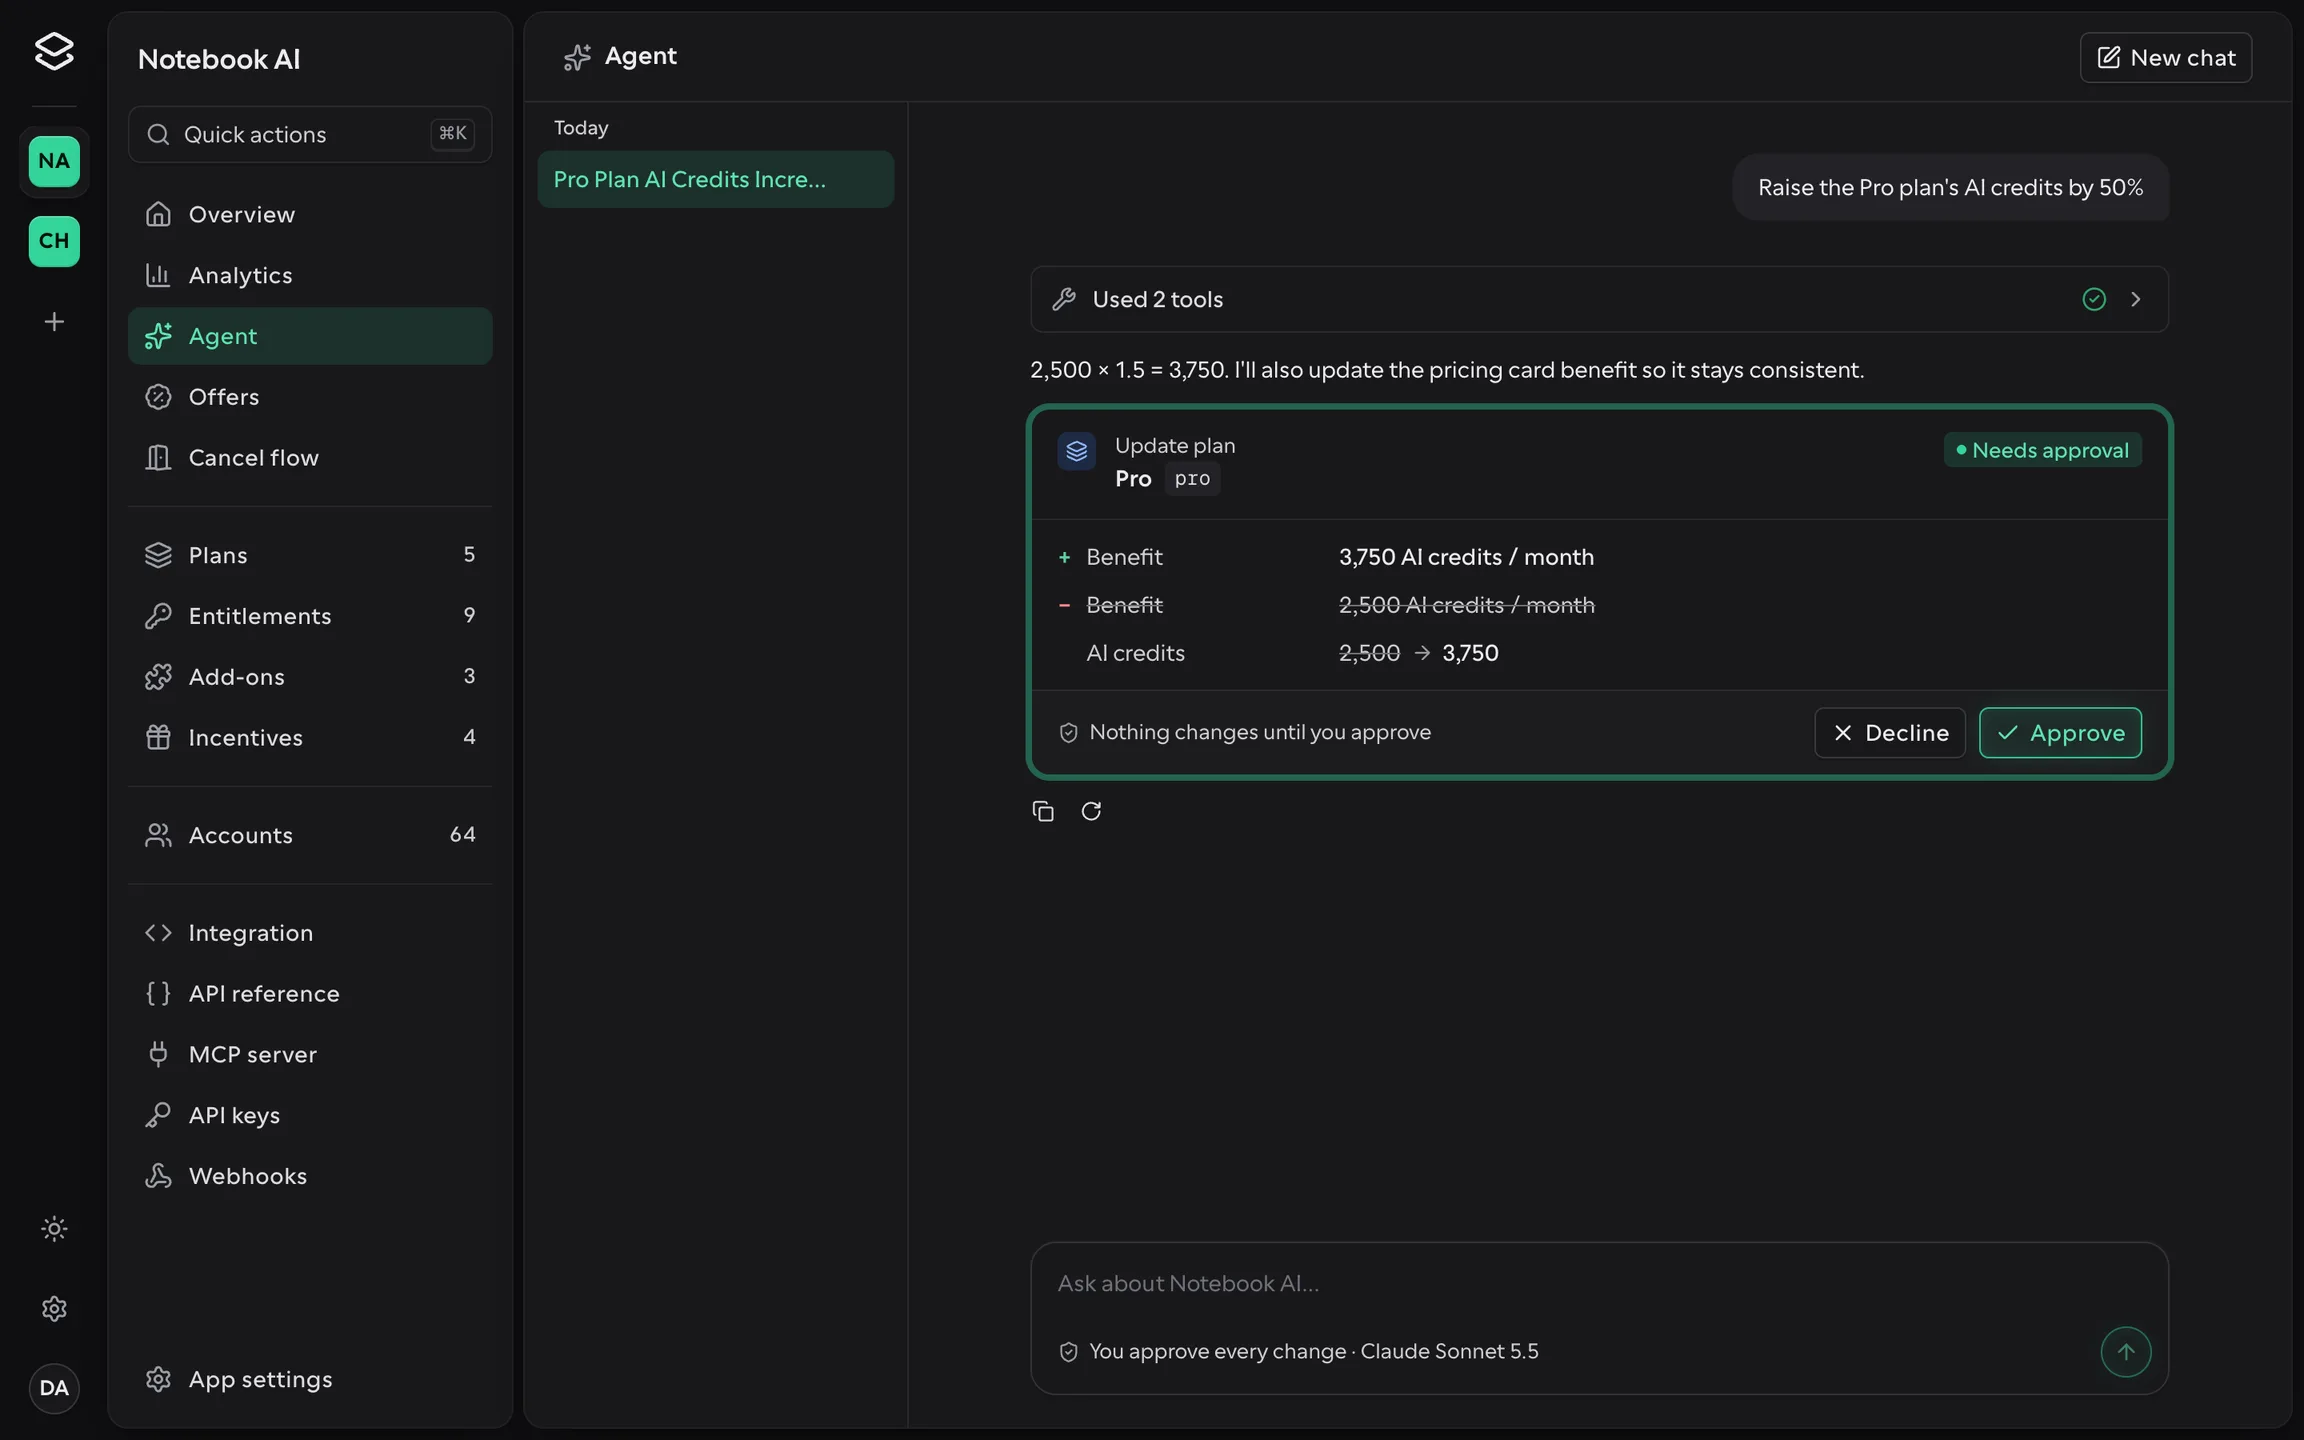This screenshot has width=2304, height=1440.
Task: Open Analytics in the sidebar
Action: click(x=310, y=275)
